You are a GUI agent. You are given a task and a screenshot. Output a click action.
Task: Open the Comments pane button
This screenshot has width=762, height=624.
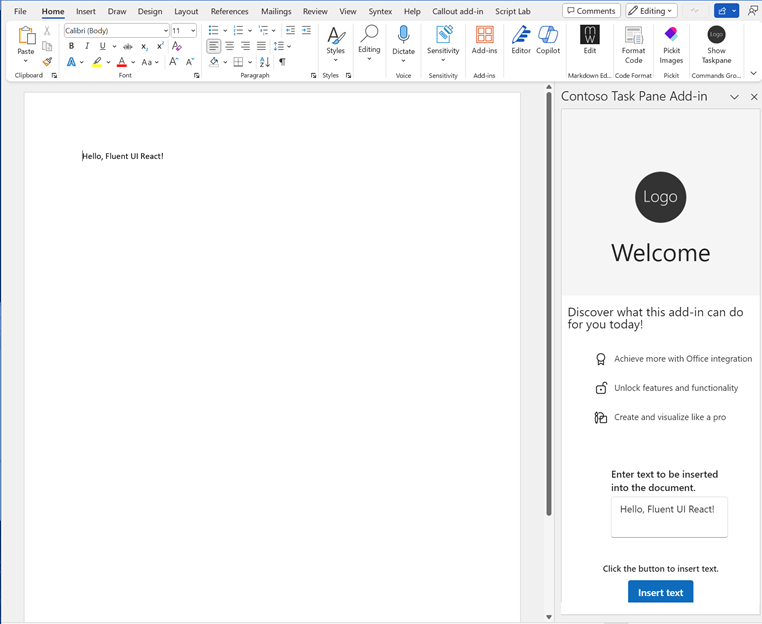590,11
